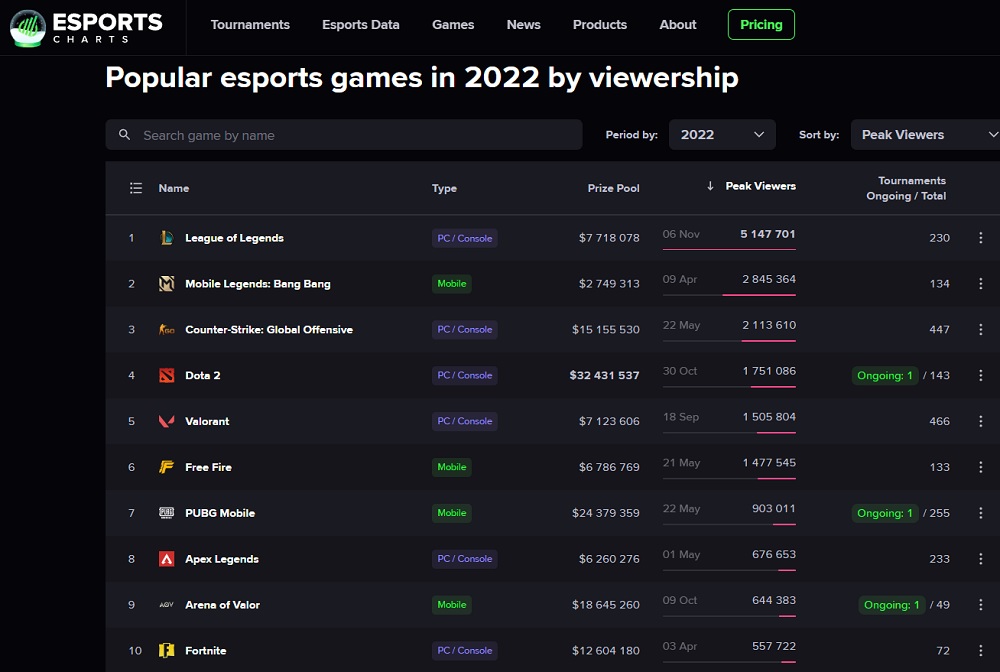This screenshot has width=1000, height=672.
Task: Click the Arena of Valor game icon
Action: (x=166, y=605)
